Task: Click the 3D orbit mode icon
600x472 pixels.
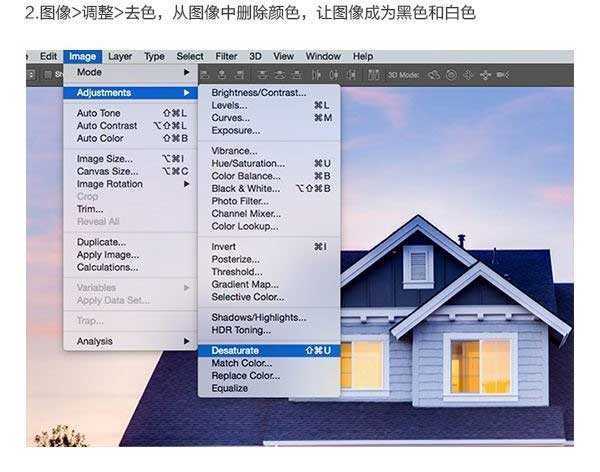Action: pyautogui.click(x=436, y=75)
